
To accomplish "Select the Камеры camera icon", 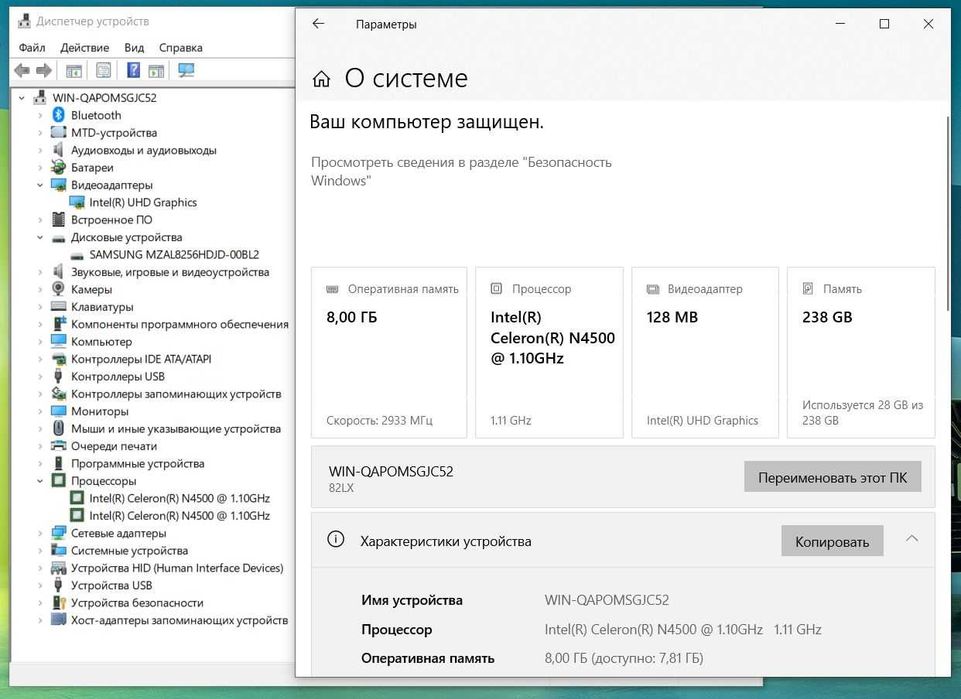I will pos(58,289).
